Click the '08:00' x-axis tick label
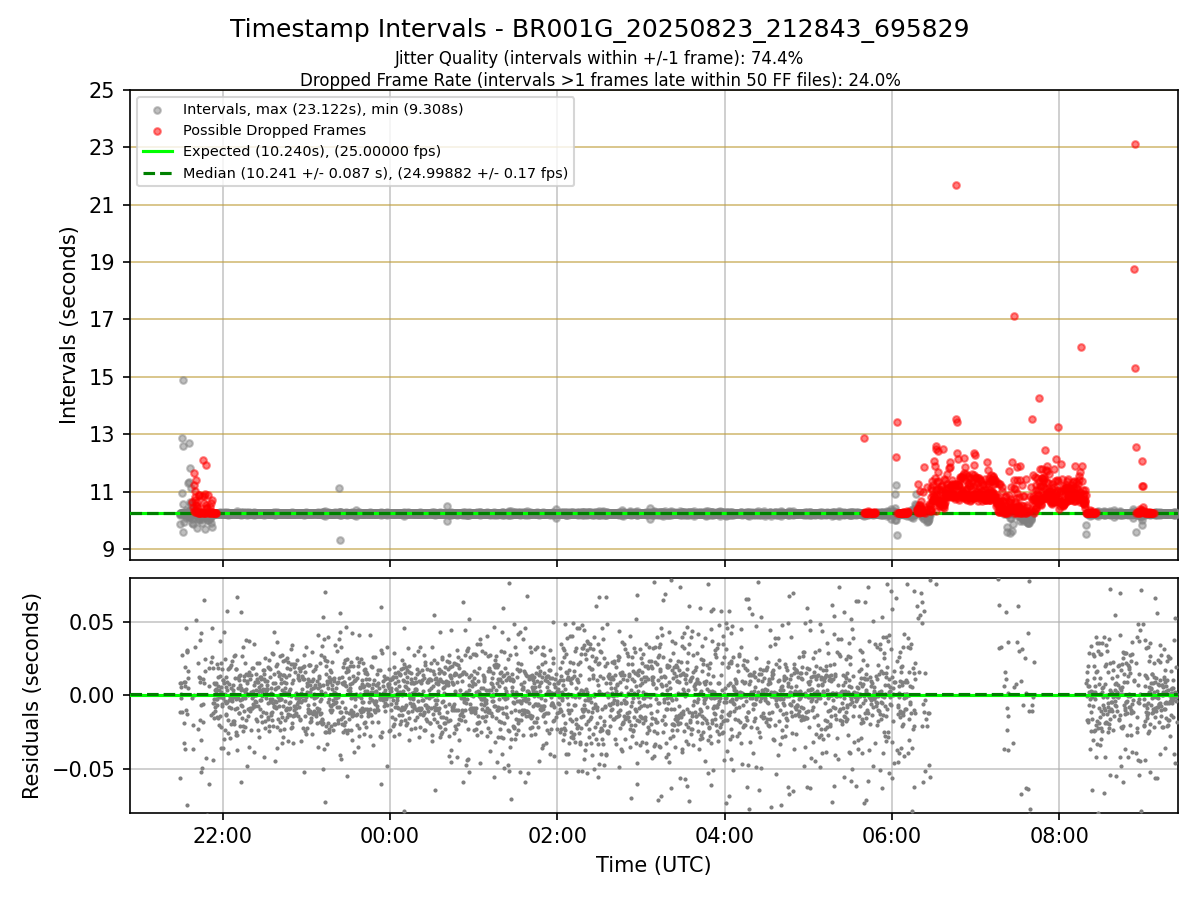Image resolution: width=1200 pixels, height=900 pixels. point(1059,834)
